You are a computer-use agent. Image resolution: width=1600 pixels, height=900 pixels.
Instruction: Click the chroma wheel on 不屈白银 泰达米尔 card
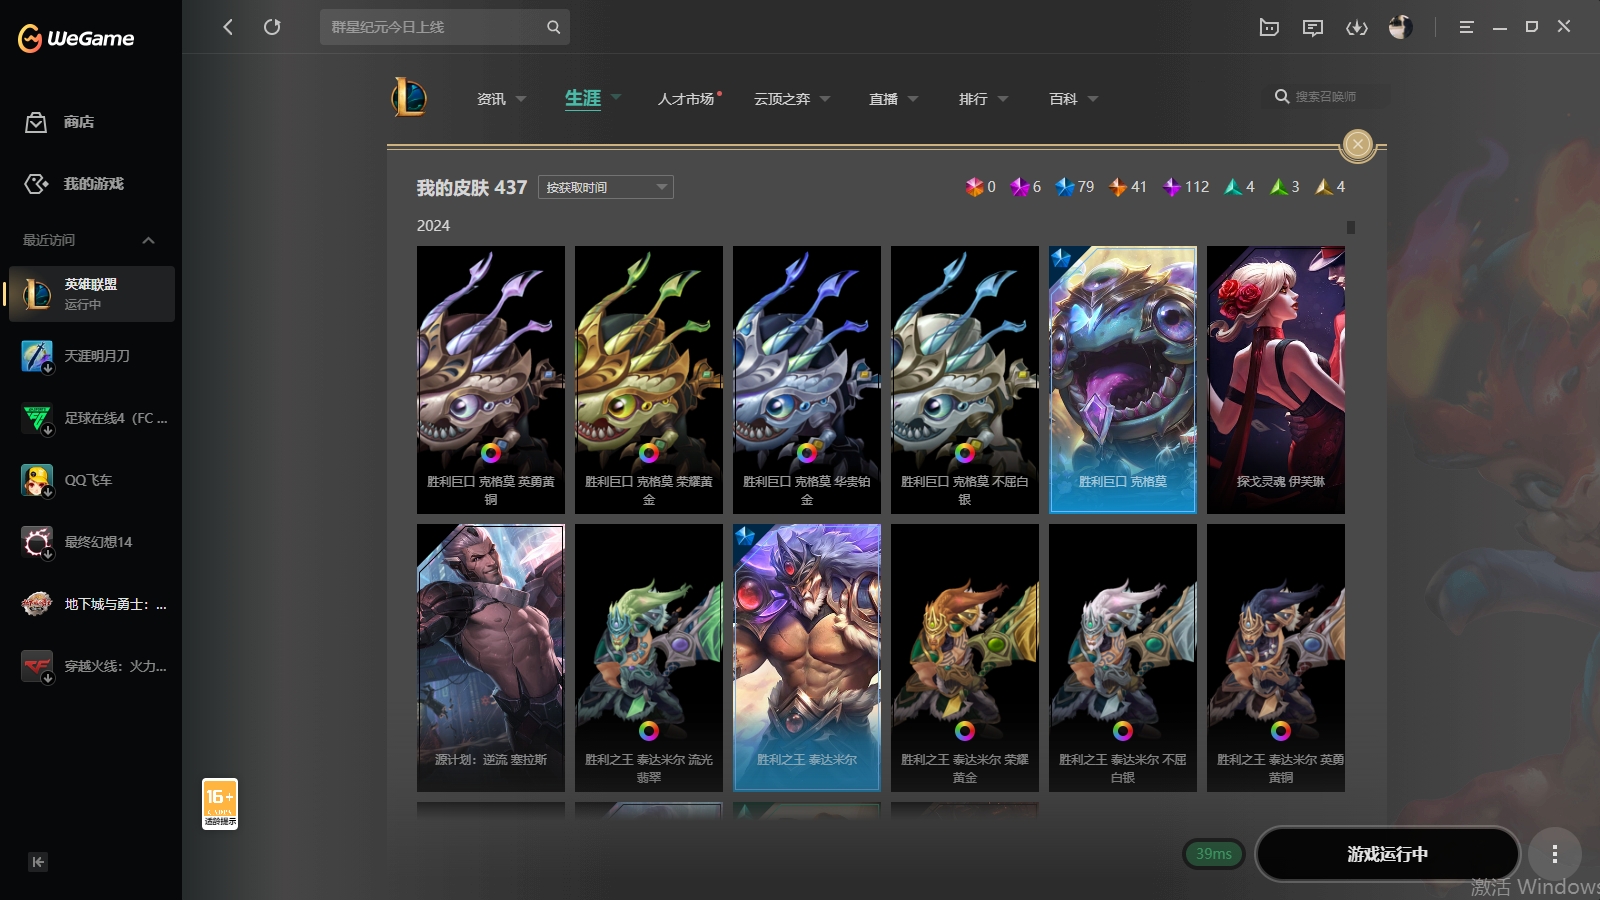[x=1123, y=731]
